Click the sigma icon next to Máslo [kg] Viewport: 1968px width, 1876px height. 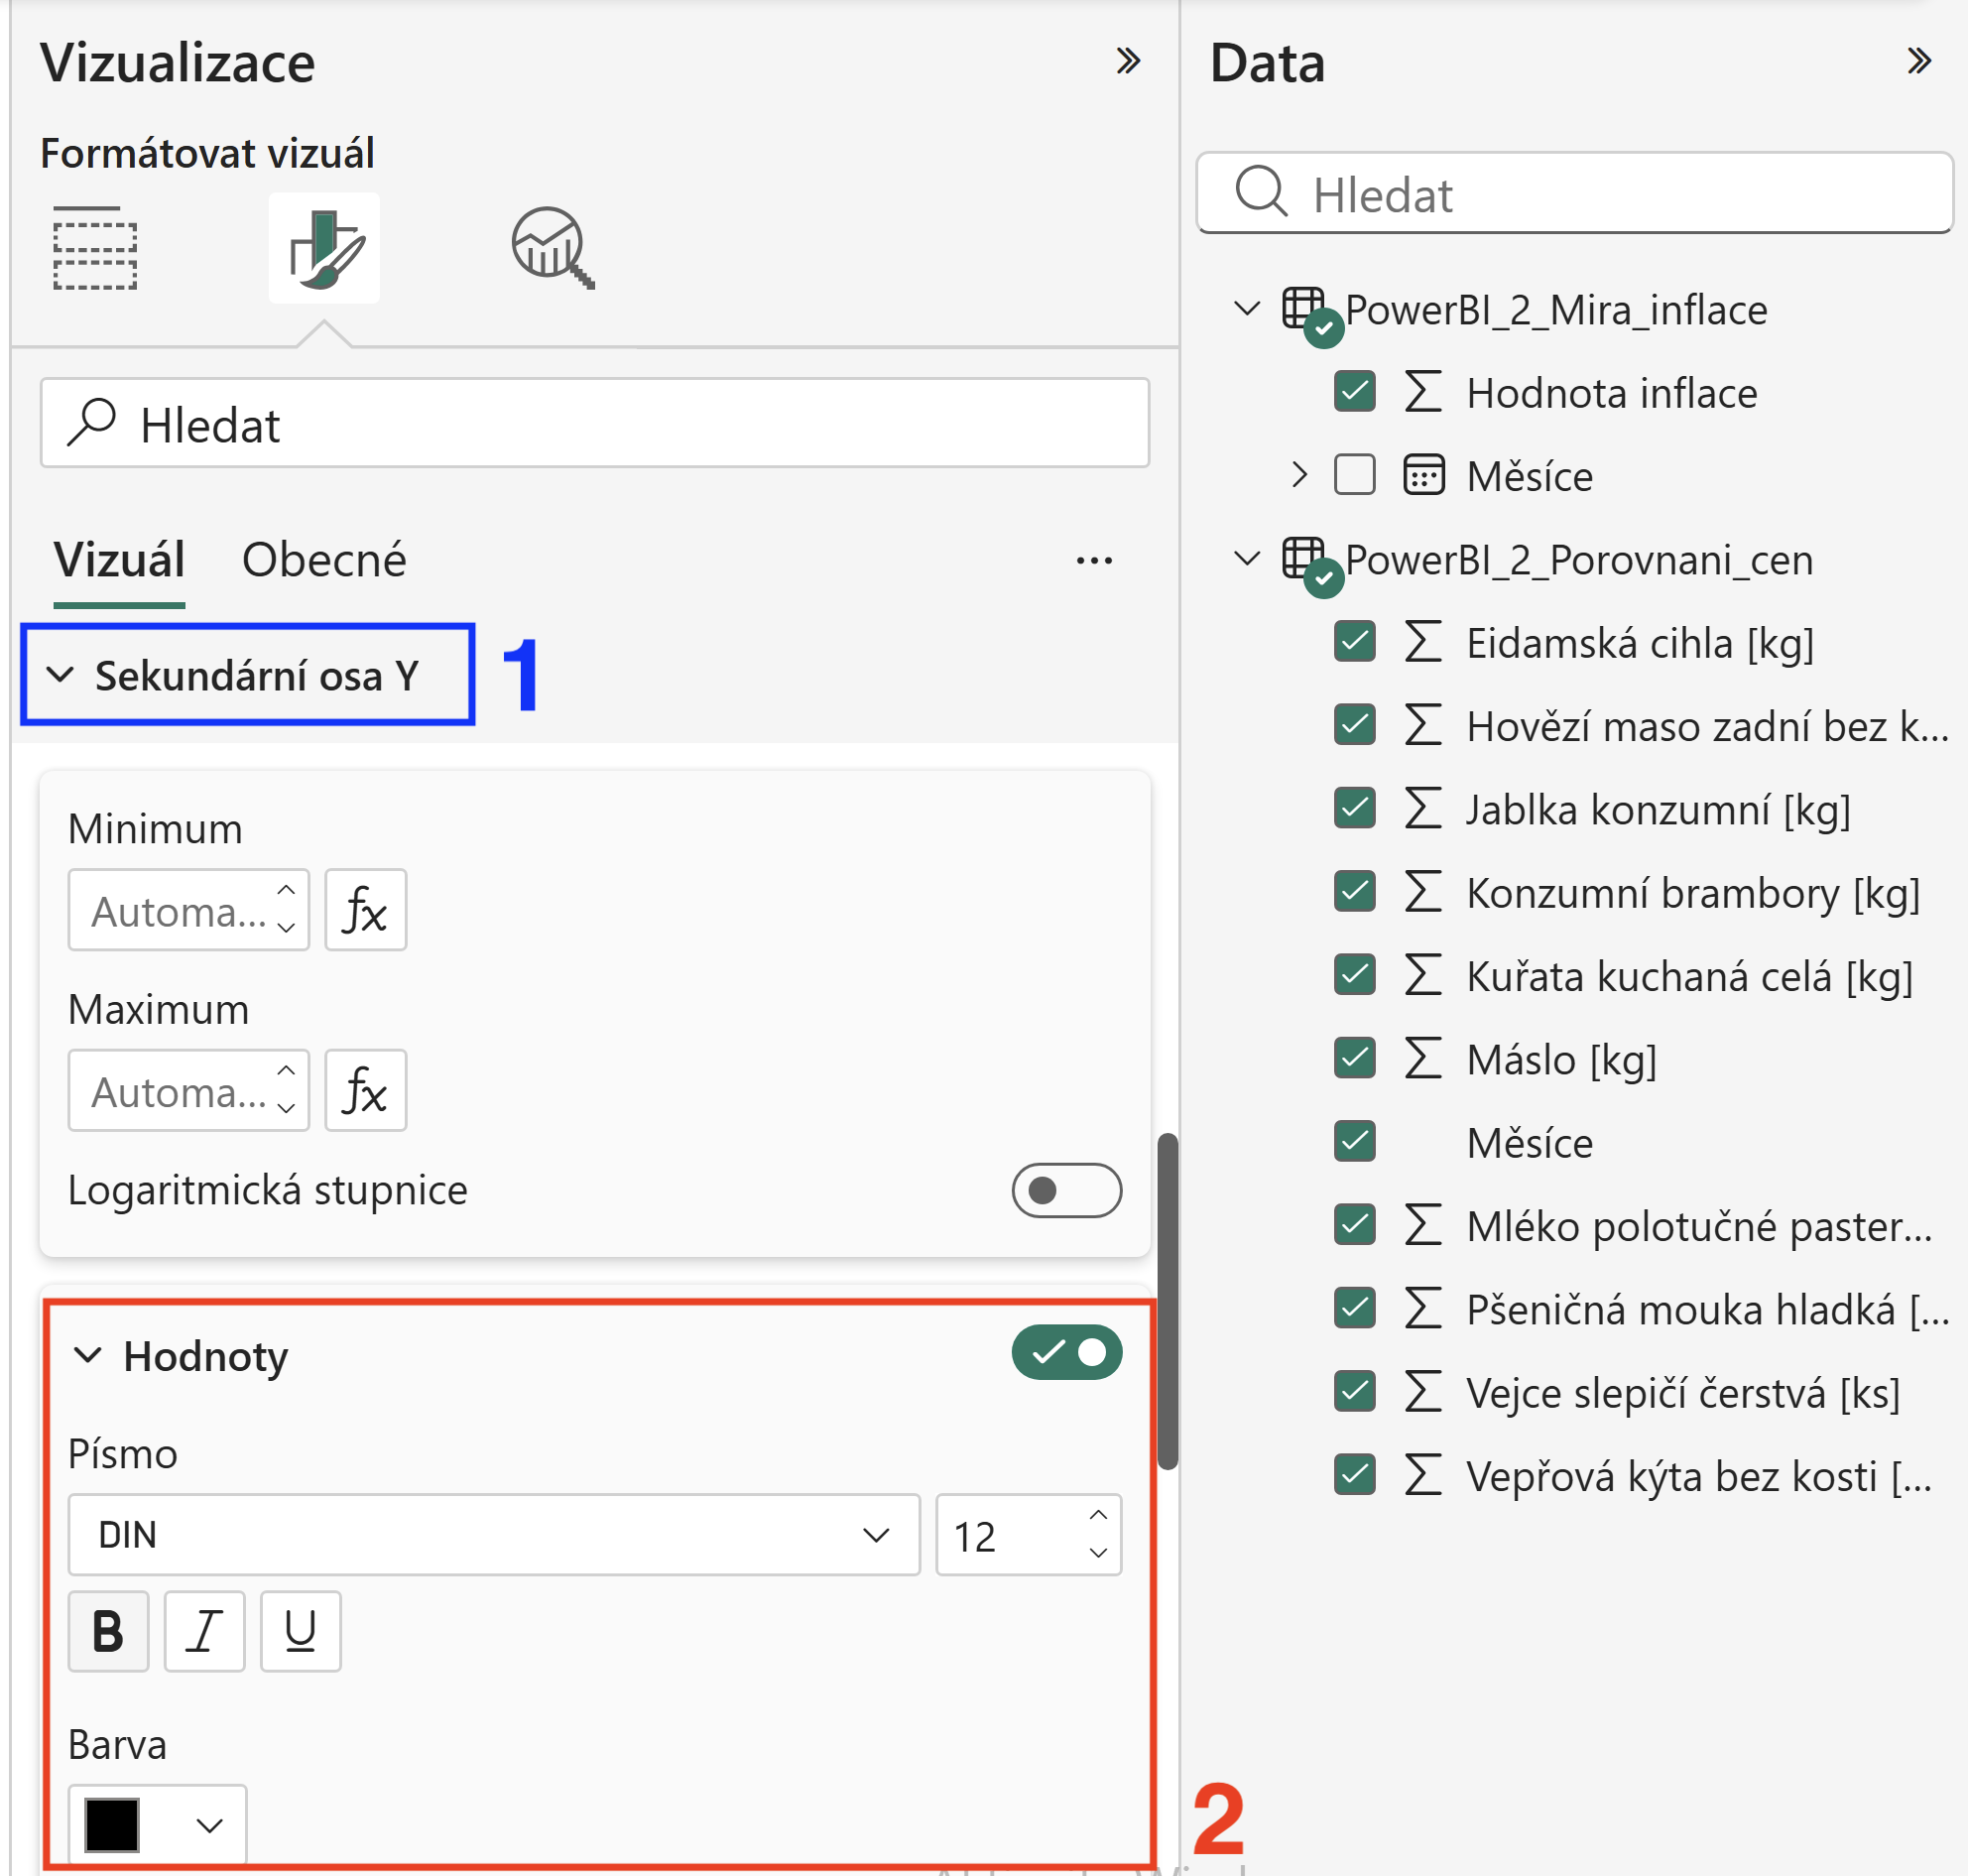[1423, 1058]
